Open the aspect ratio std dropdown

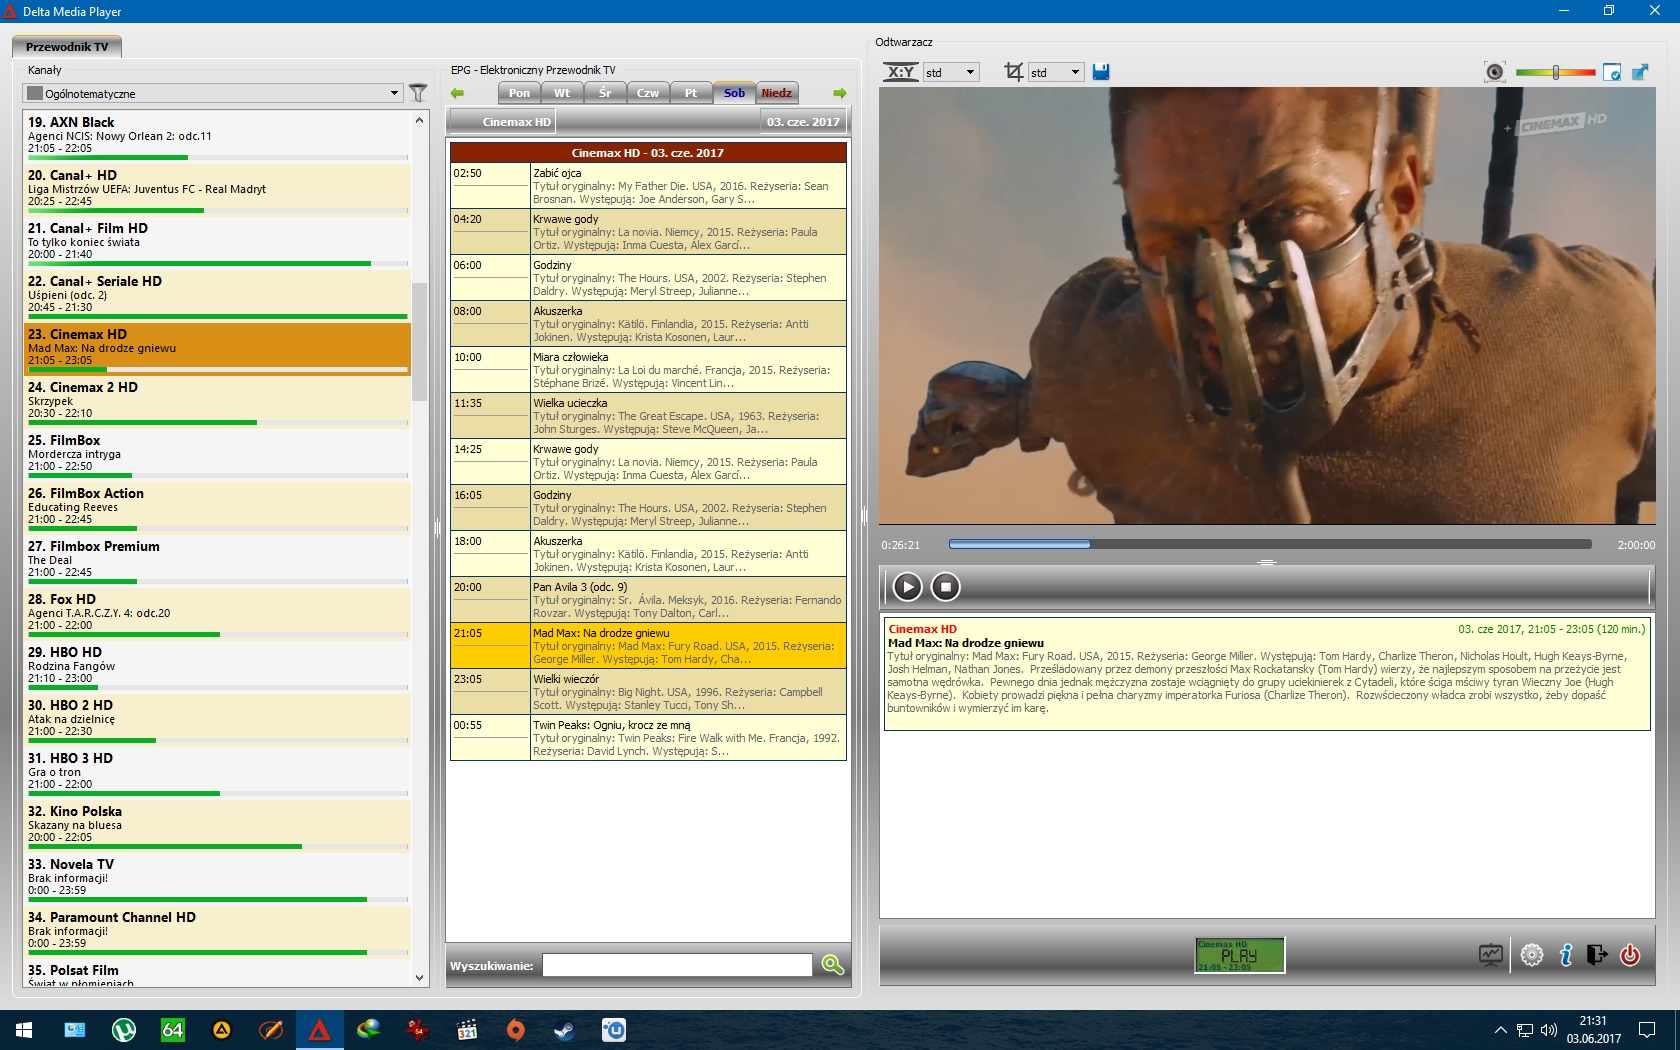coord(950,72)
